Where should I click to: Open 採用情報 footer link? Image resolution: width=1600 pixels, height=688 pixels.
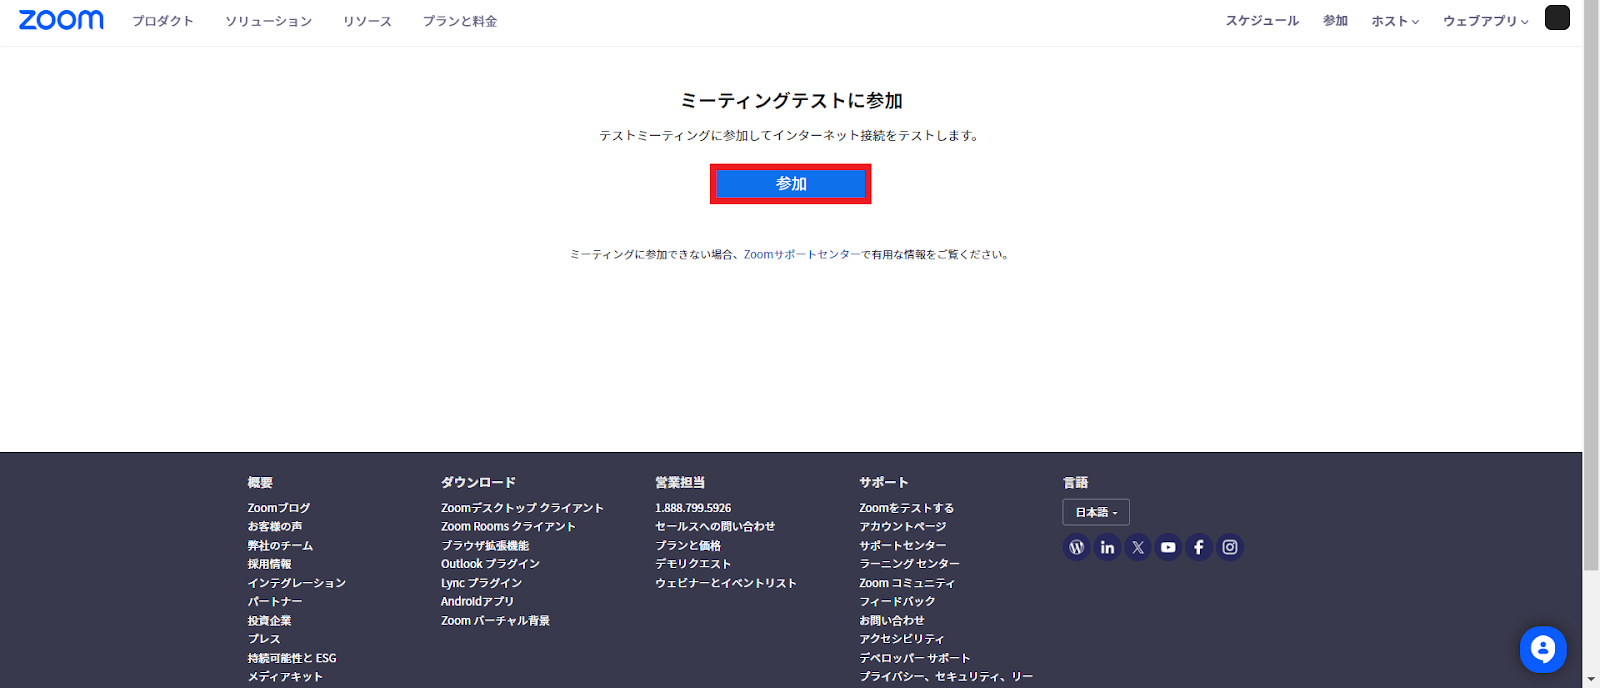tap(270, 564)
